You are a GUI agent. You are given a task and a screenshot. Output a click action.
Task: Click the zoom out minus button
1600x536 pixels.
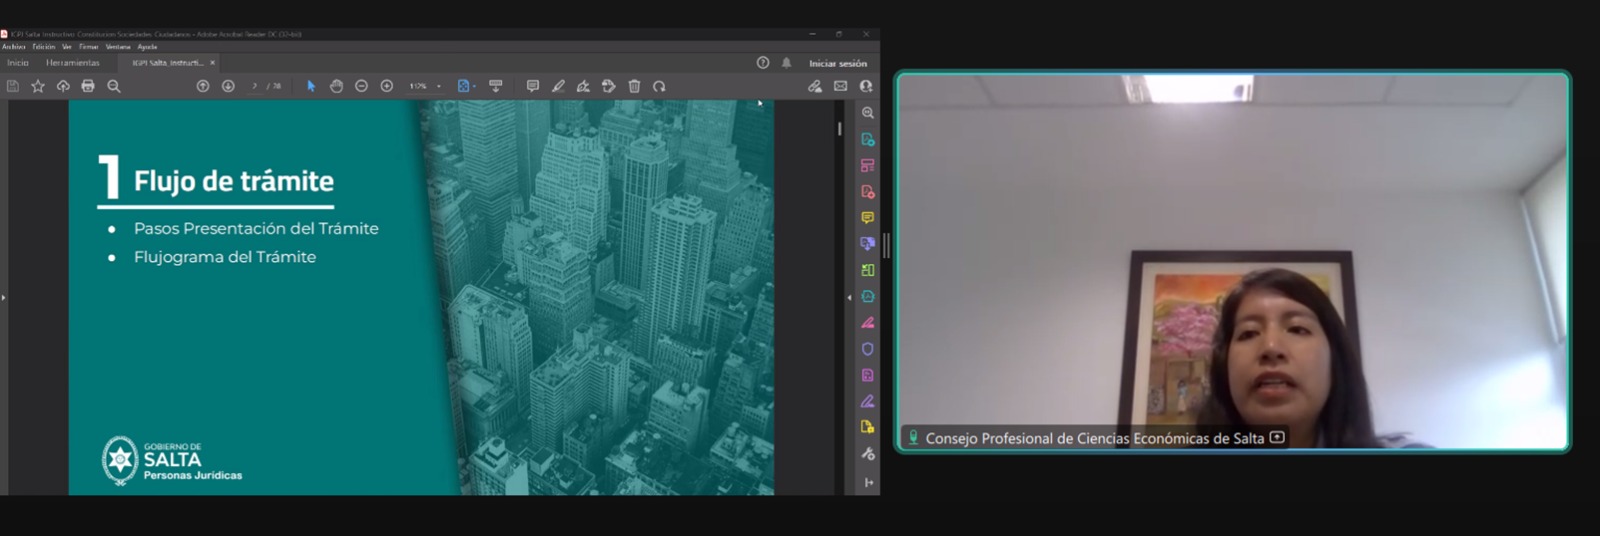pos(361,86)
